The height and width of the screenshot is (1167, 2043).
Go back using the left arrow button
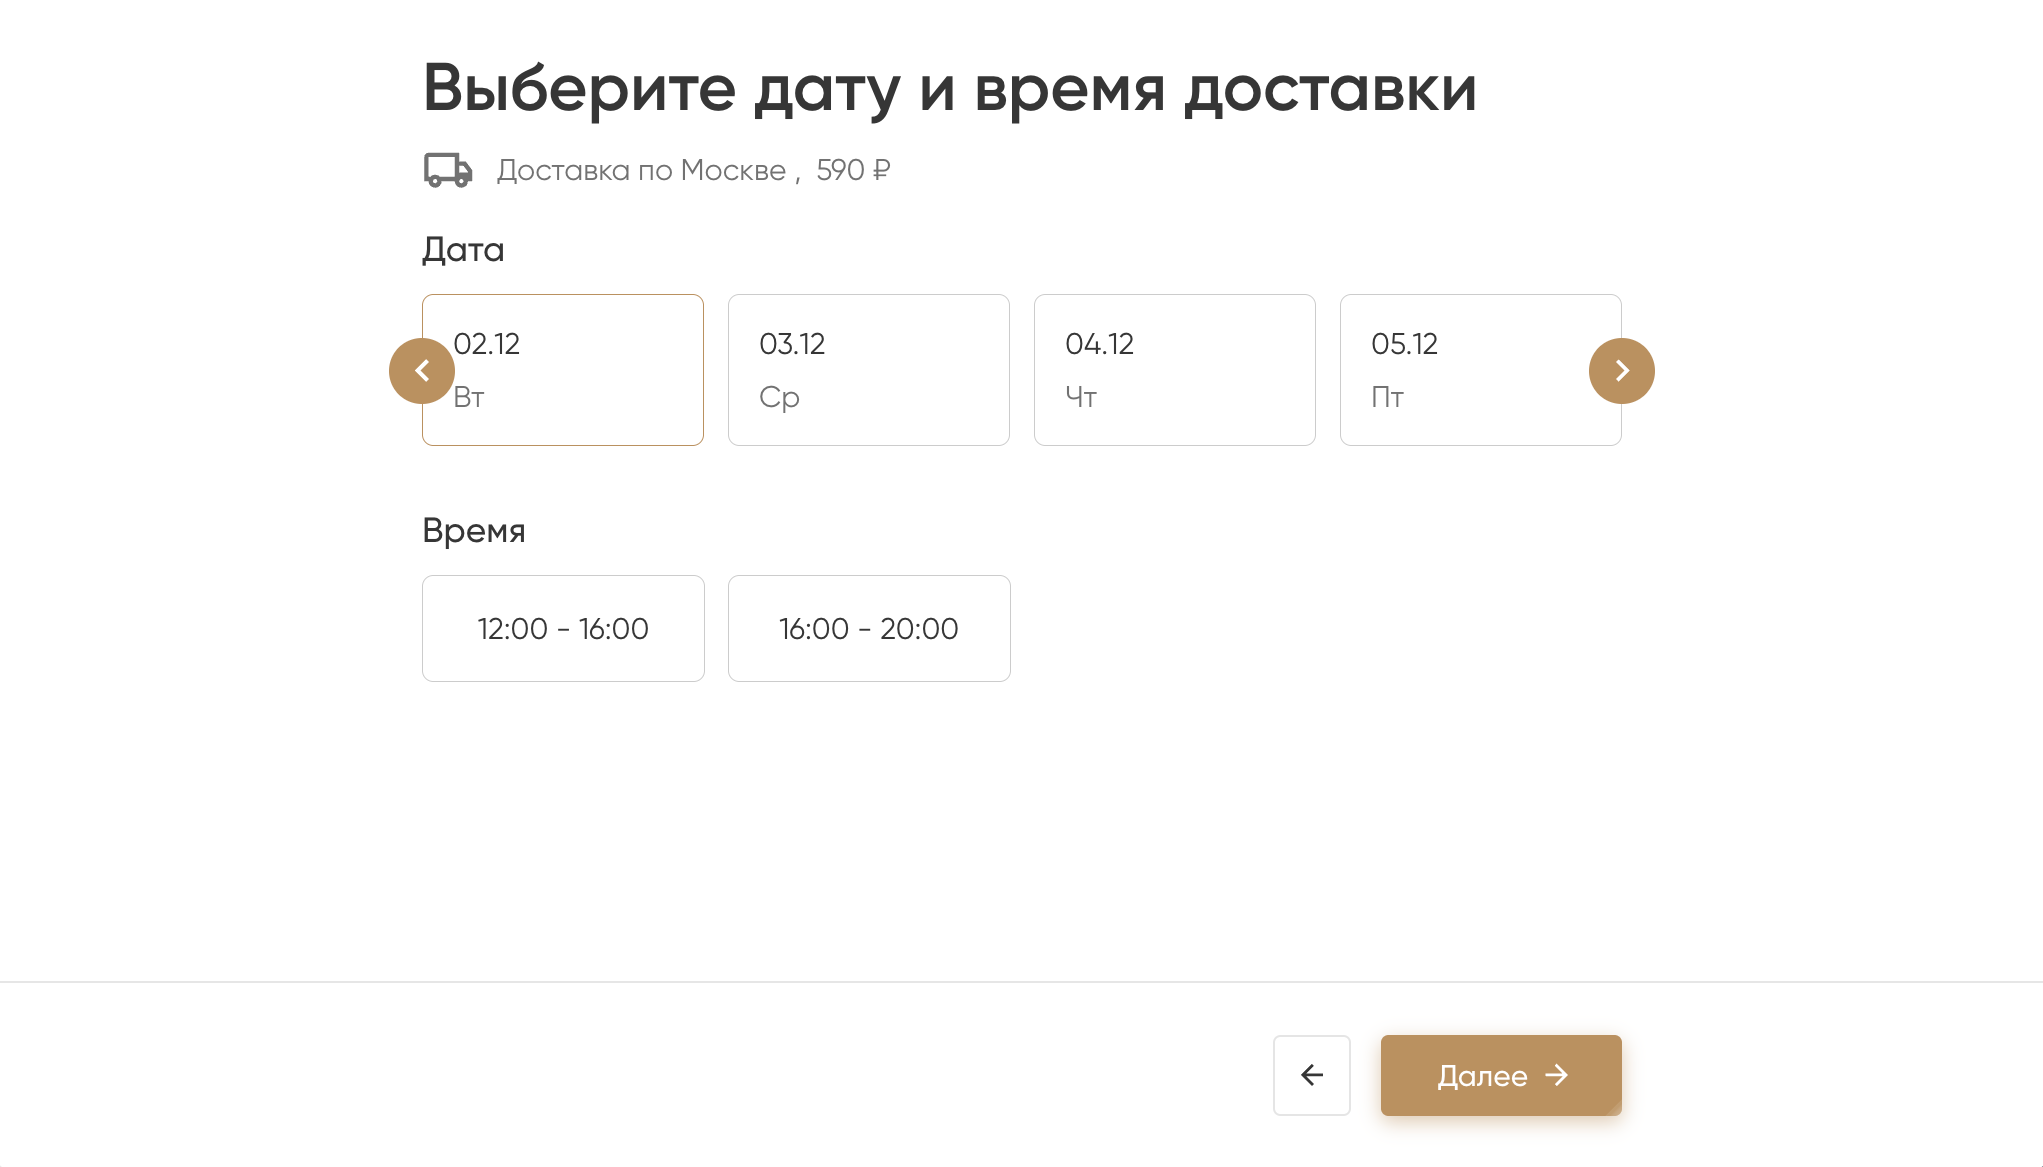coord(1311,1075)
